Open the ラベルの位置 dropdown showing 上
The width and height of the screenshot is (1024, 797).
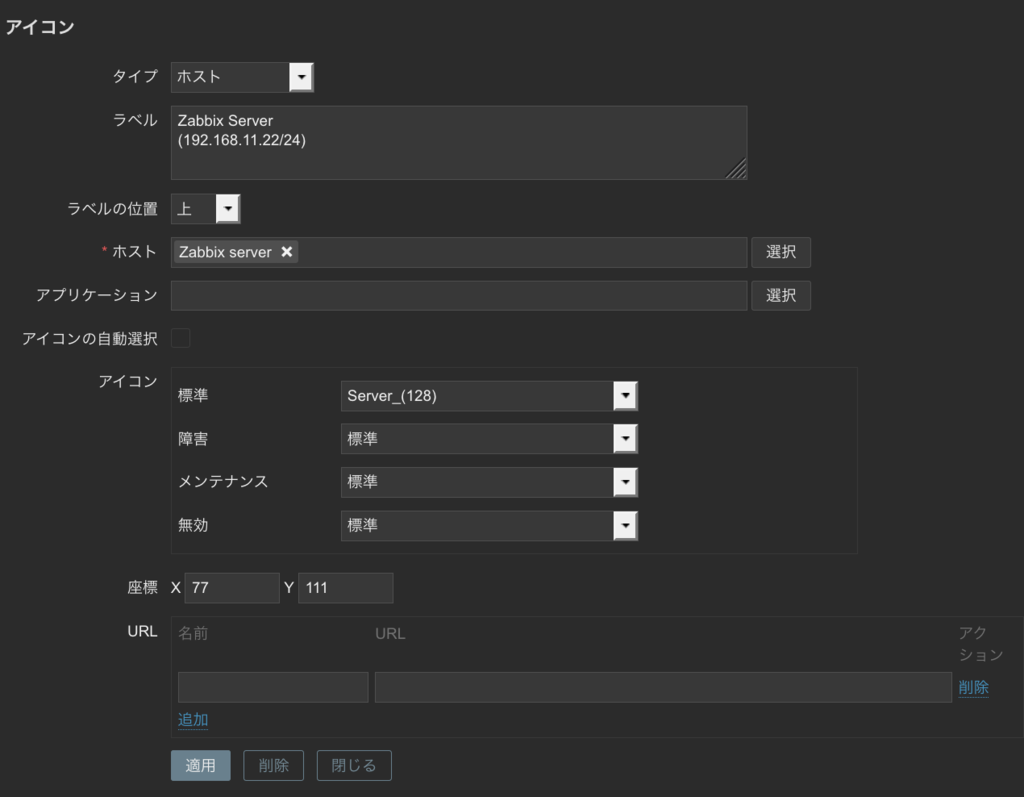click(206, 209)
